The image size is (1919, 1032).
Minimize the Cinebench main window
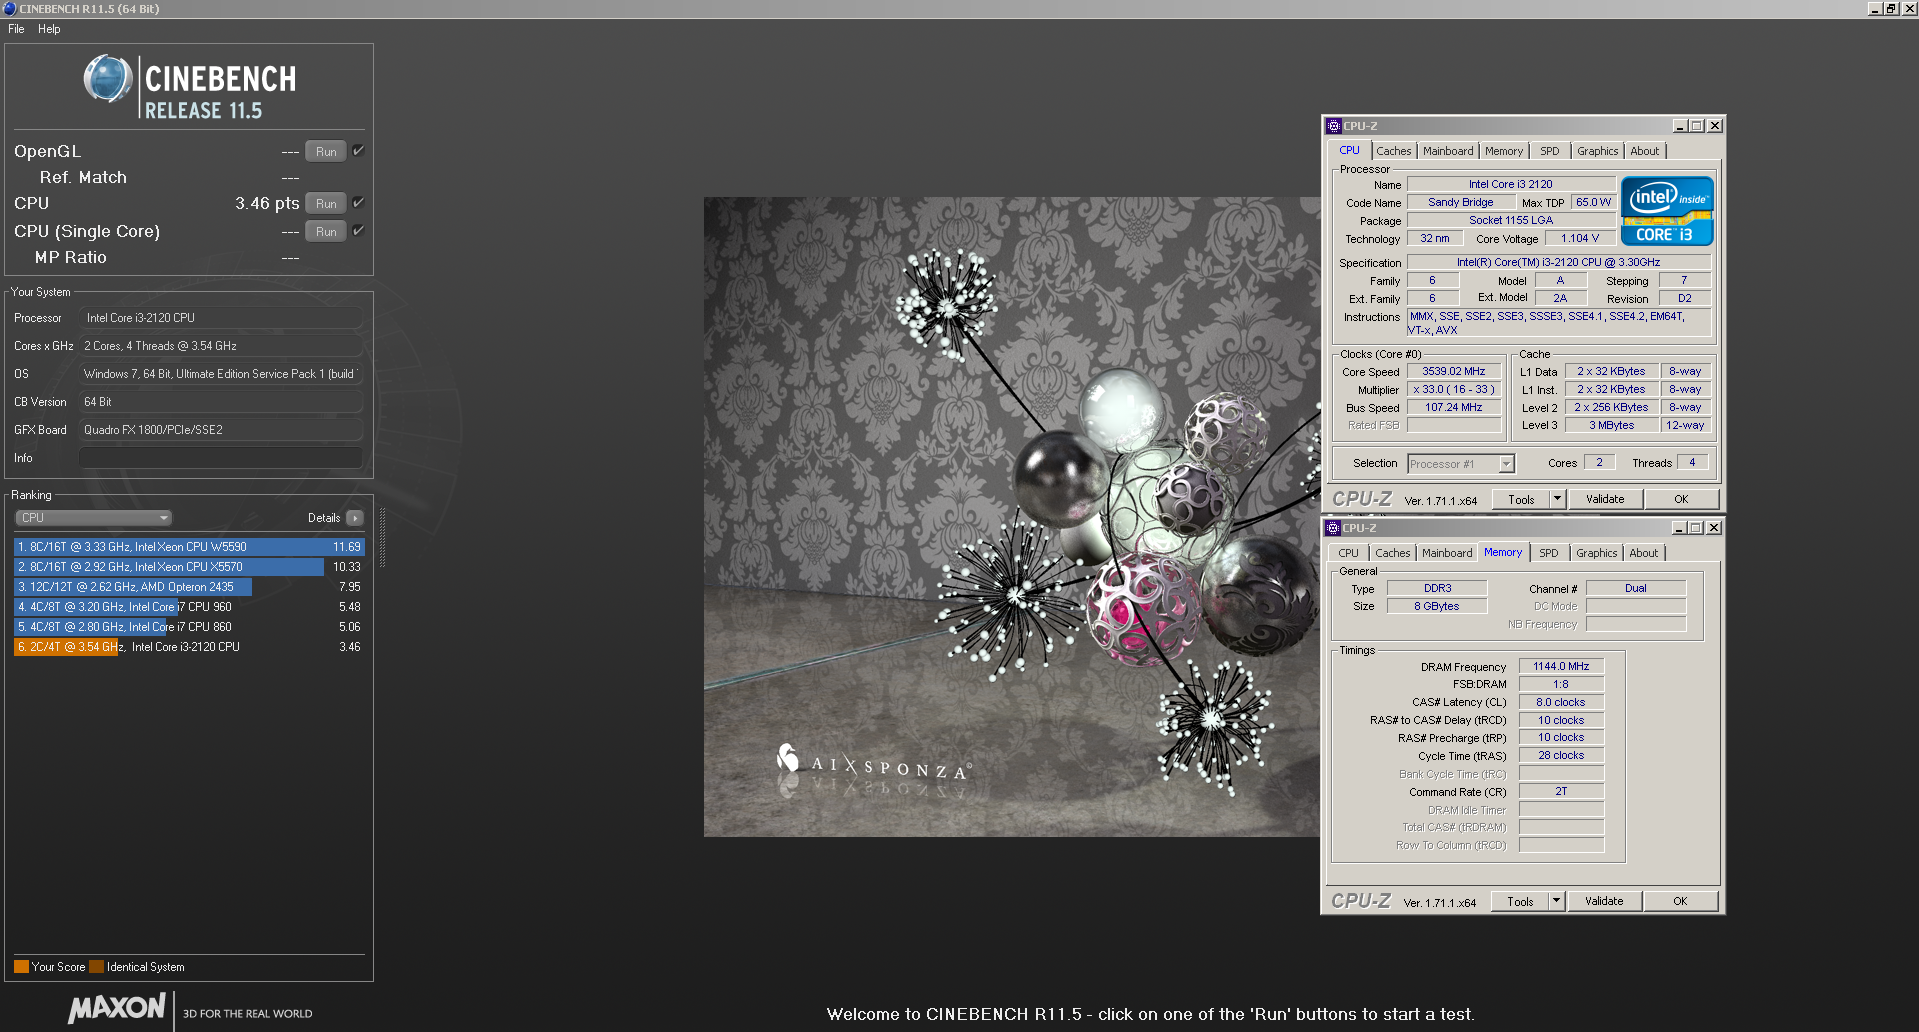point(1875,9)
